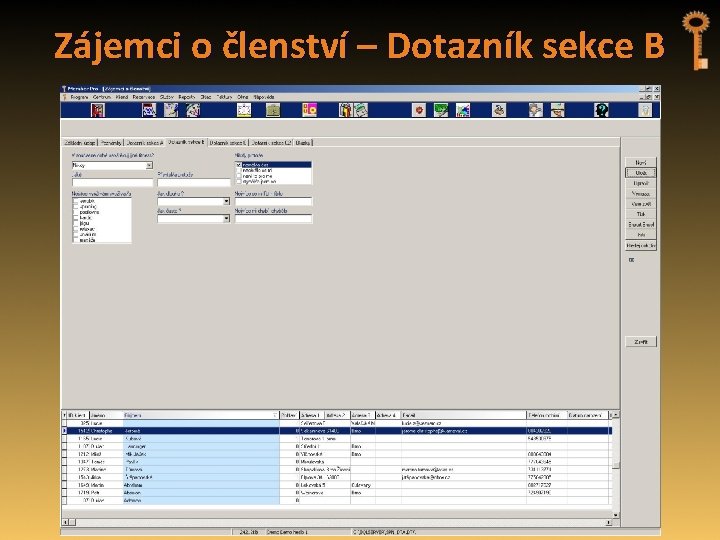
Task: Tick the last checkbox in the upper checklist
Action: pos(239,181)
